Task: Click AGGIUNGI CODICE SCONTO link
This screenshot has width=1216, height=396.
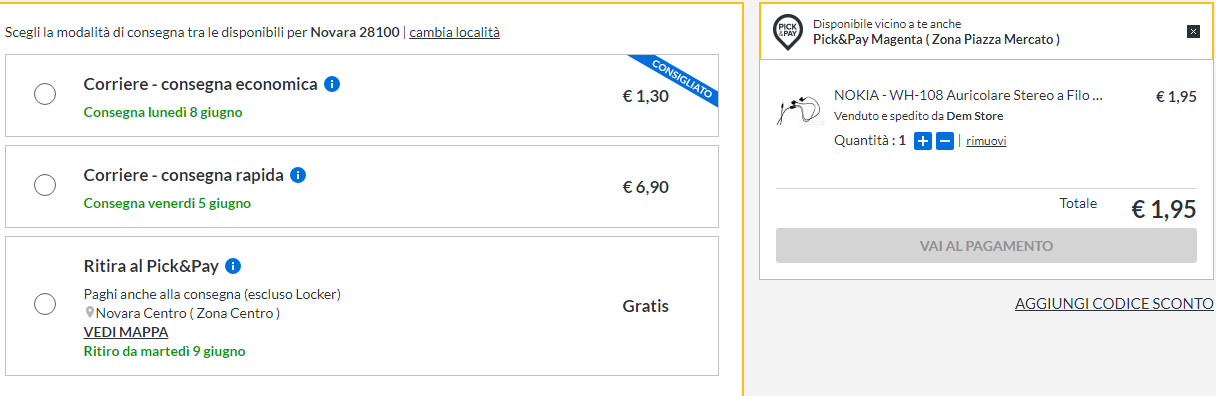Action: (x=1114, y=303)
